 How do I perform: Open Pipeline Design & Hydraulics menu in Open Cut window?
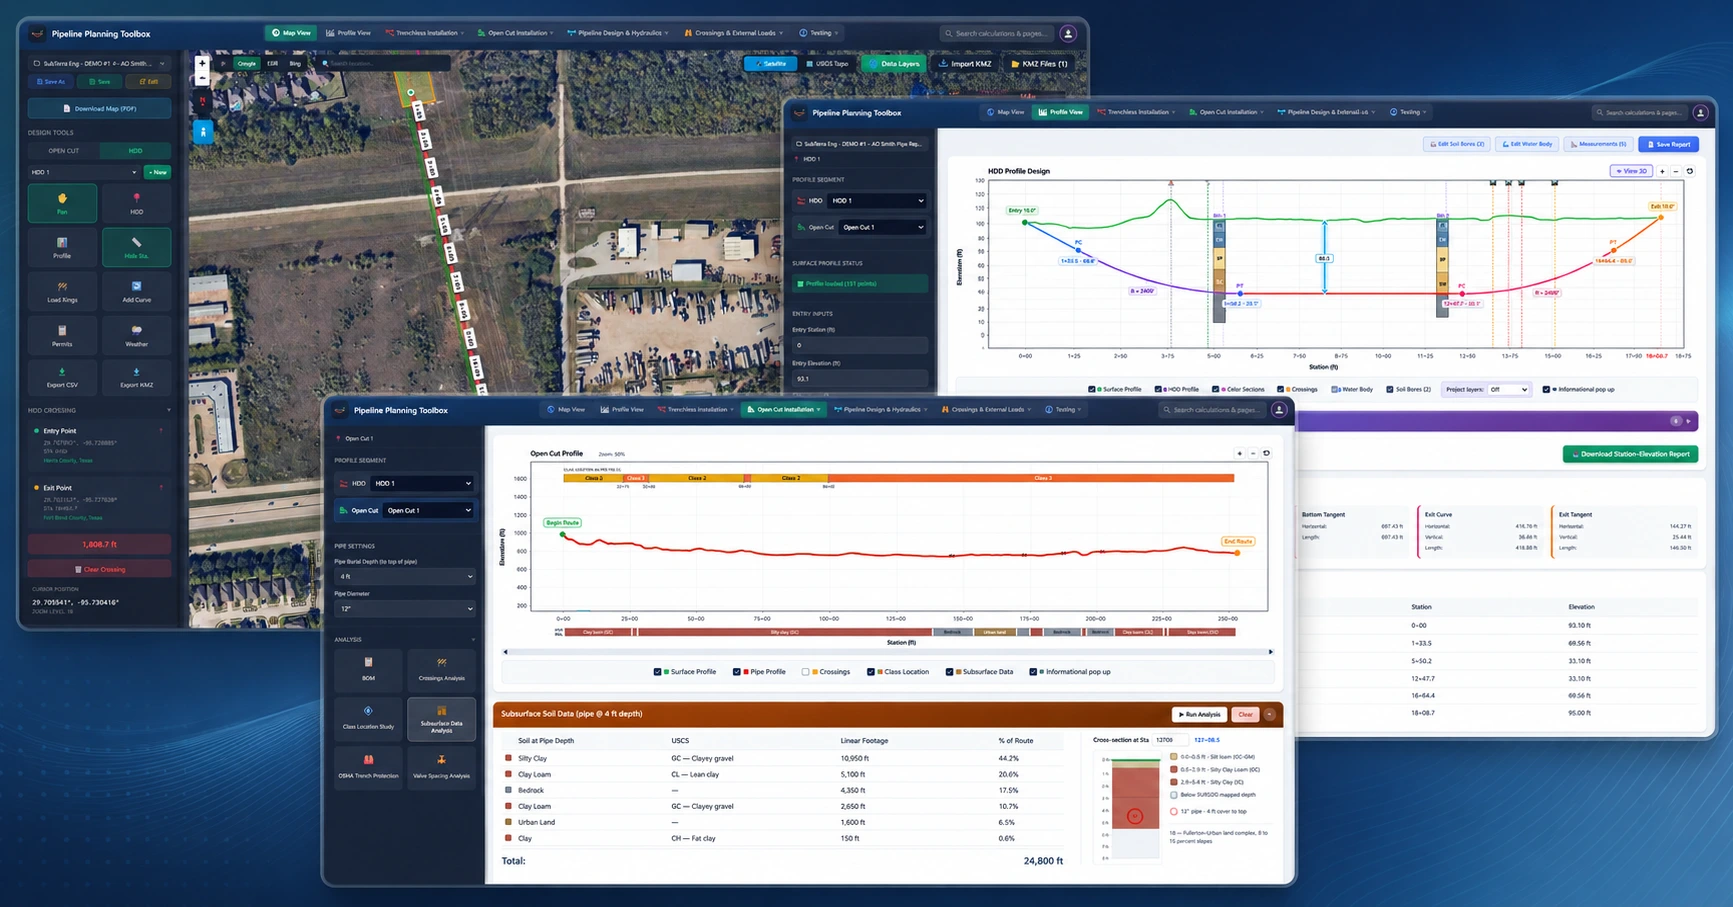click(880, 410)
